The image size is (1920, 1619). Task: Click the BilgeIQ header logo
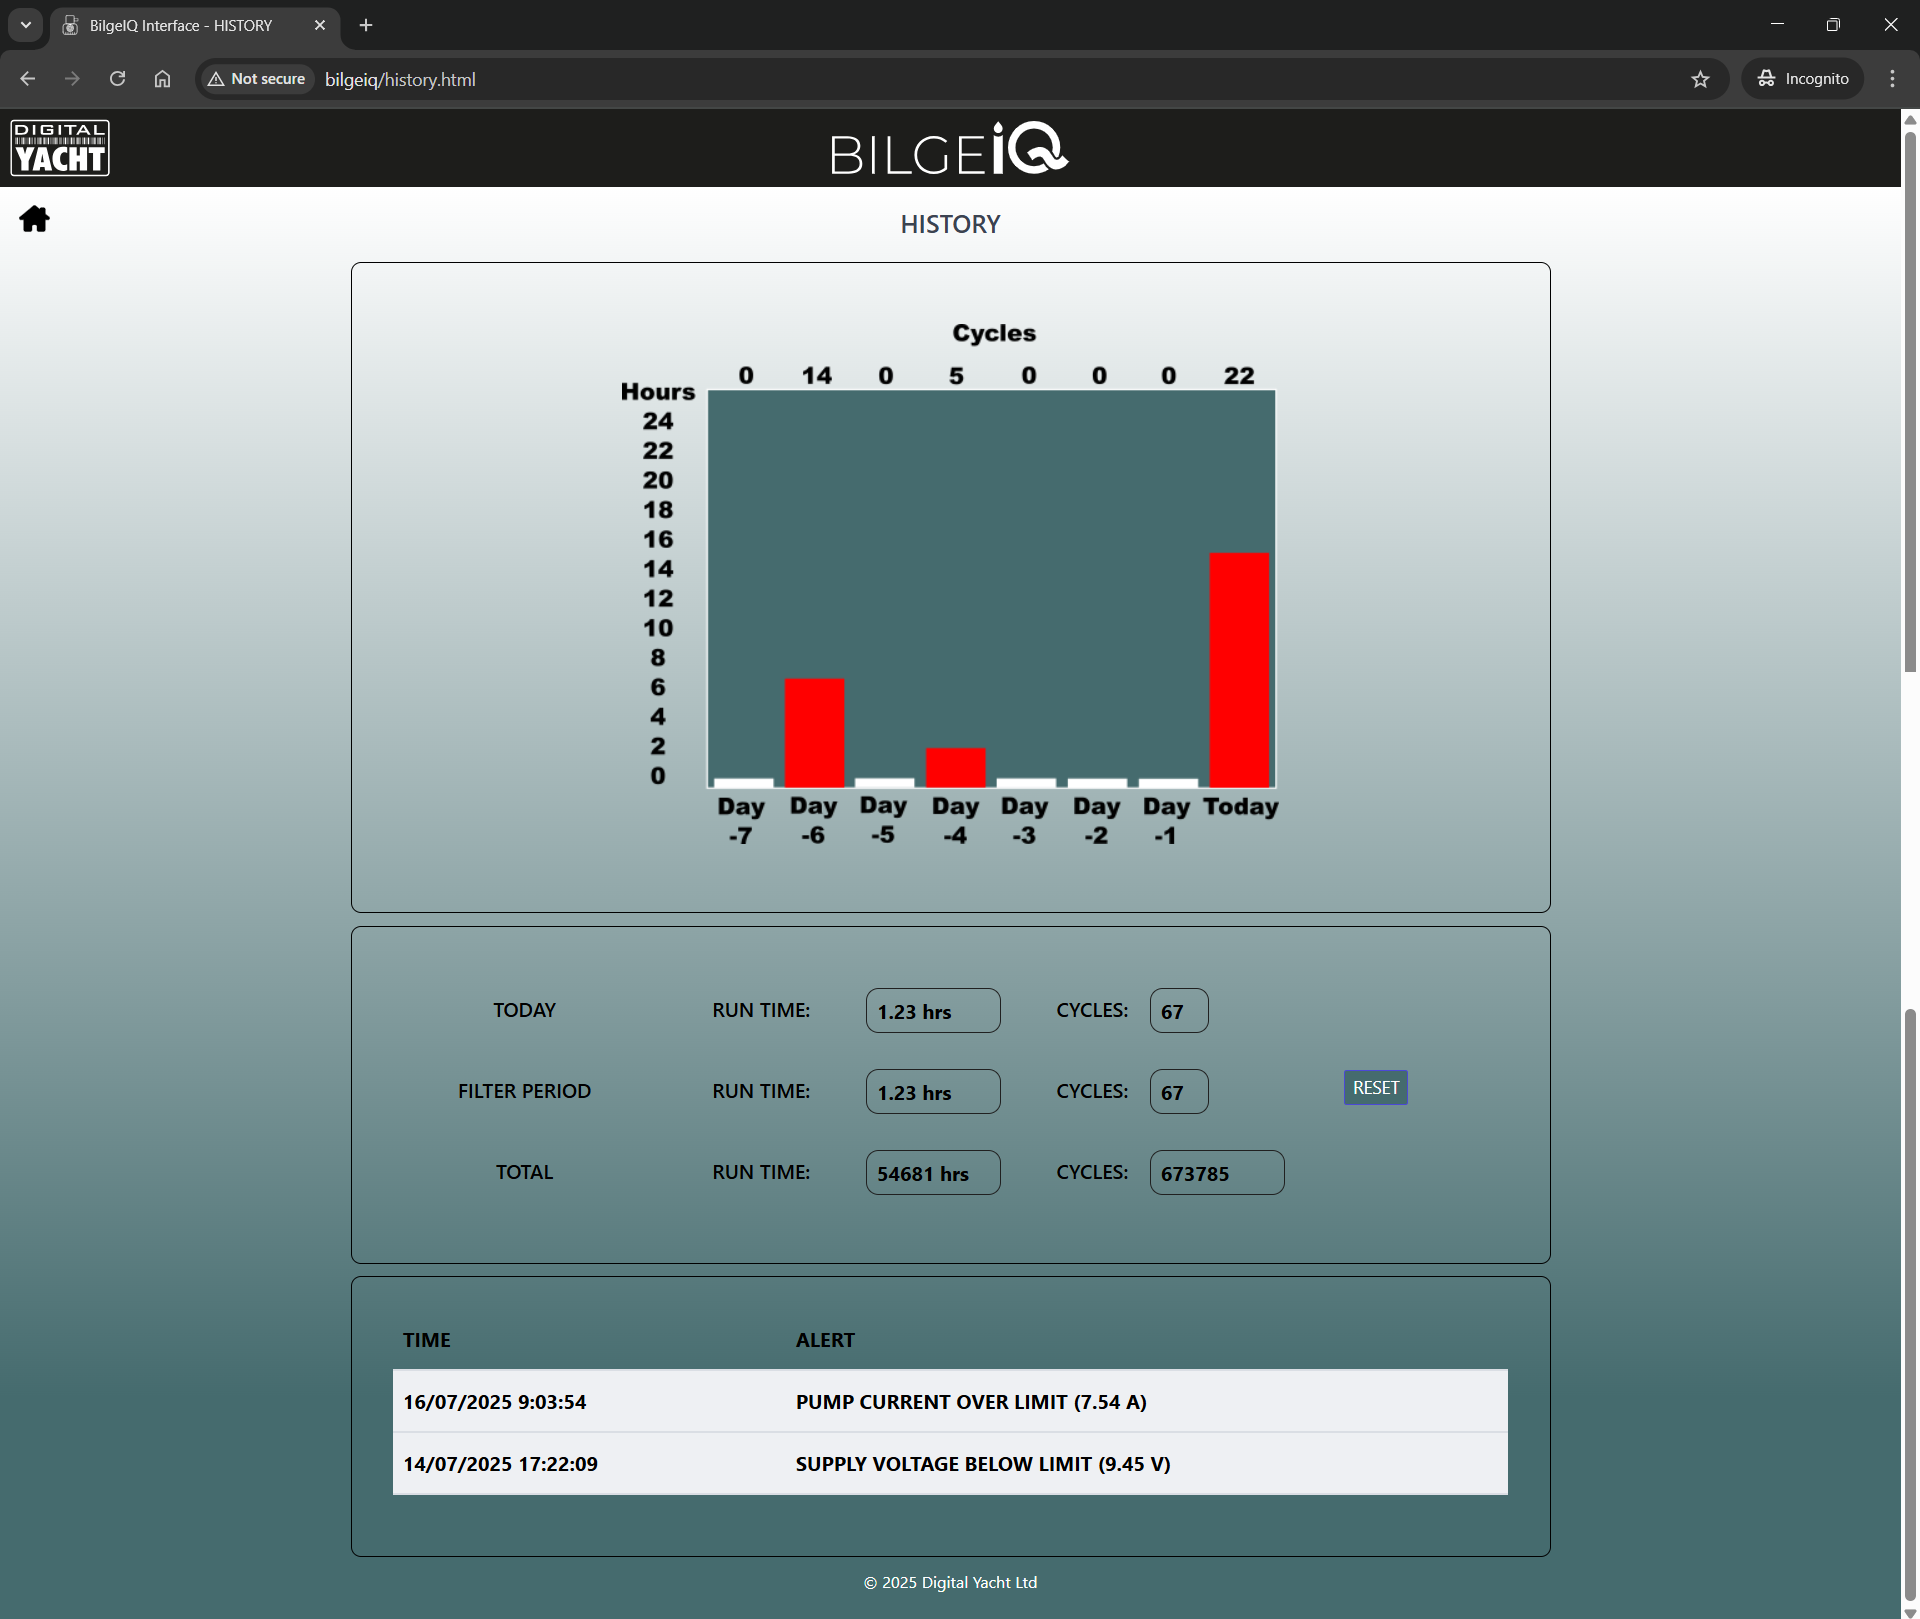click(949, 150)
